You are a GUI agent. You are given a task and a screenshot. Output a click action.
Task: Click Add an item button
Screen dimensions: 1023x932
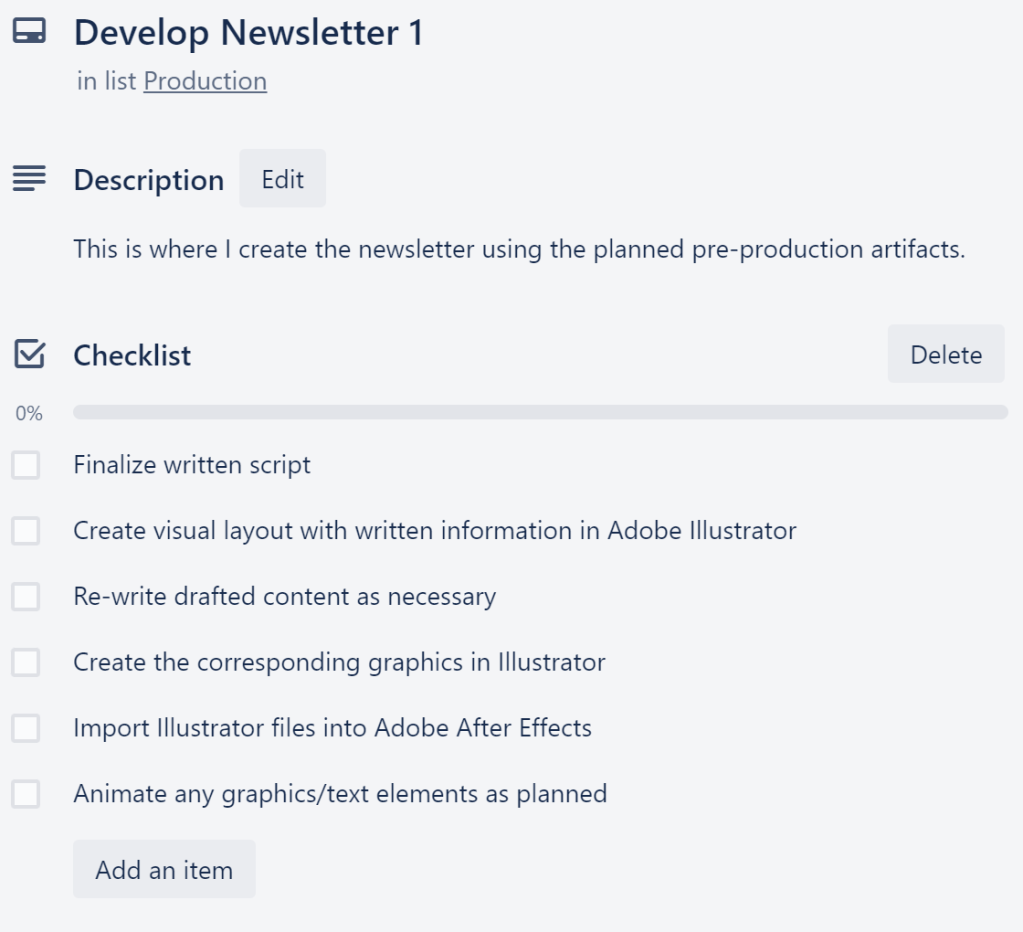click(x=164, y=869)
